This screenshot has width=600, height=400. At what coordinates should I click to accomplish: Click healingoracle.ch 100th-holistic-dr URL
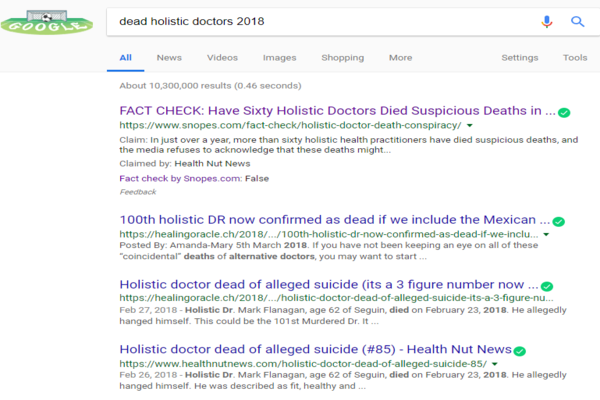click(329, 234)
